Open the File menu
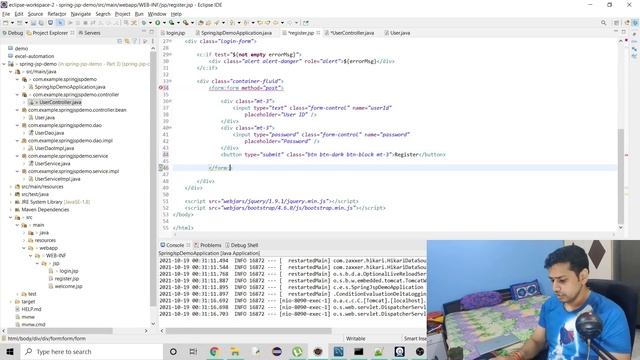640x360 pixels. click(6, 14)
